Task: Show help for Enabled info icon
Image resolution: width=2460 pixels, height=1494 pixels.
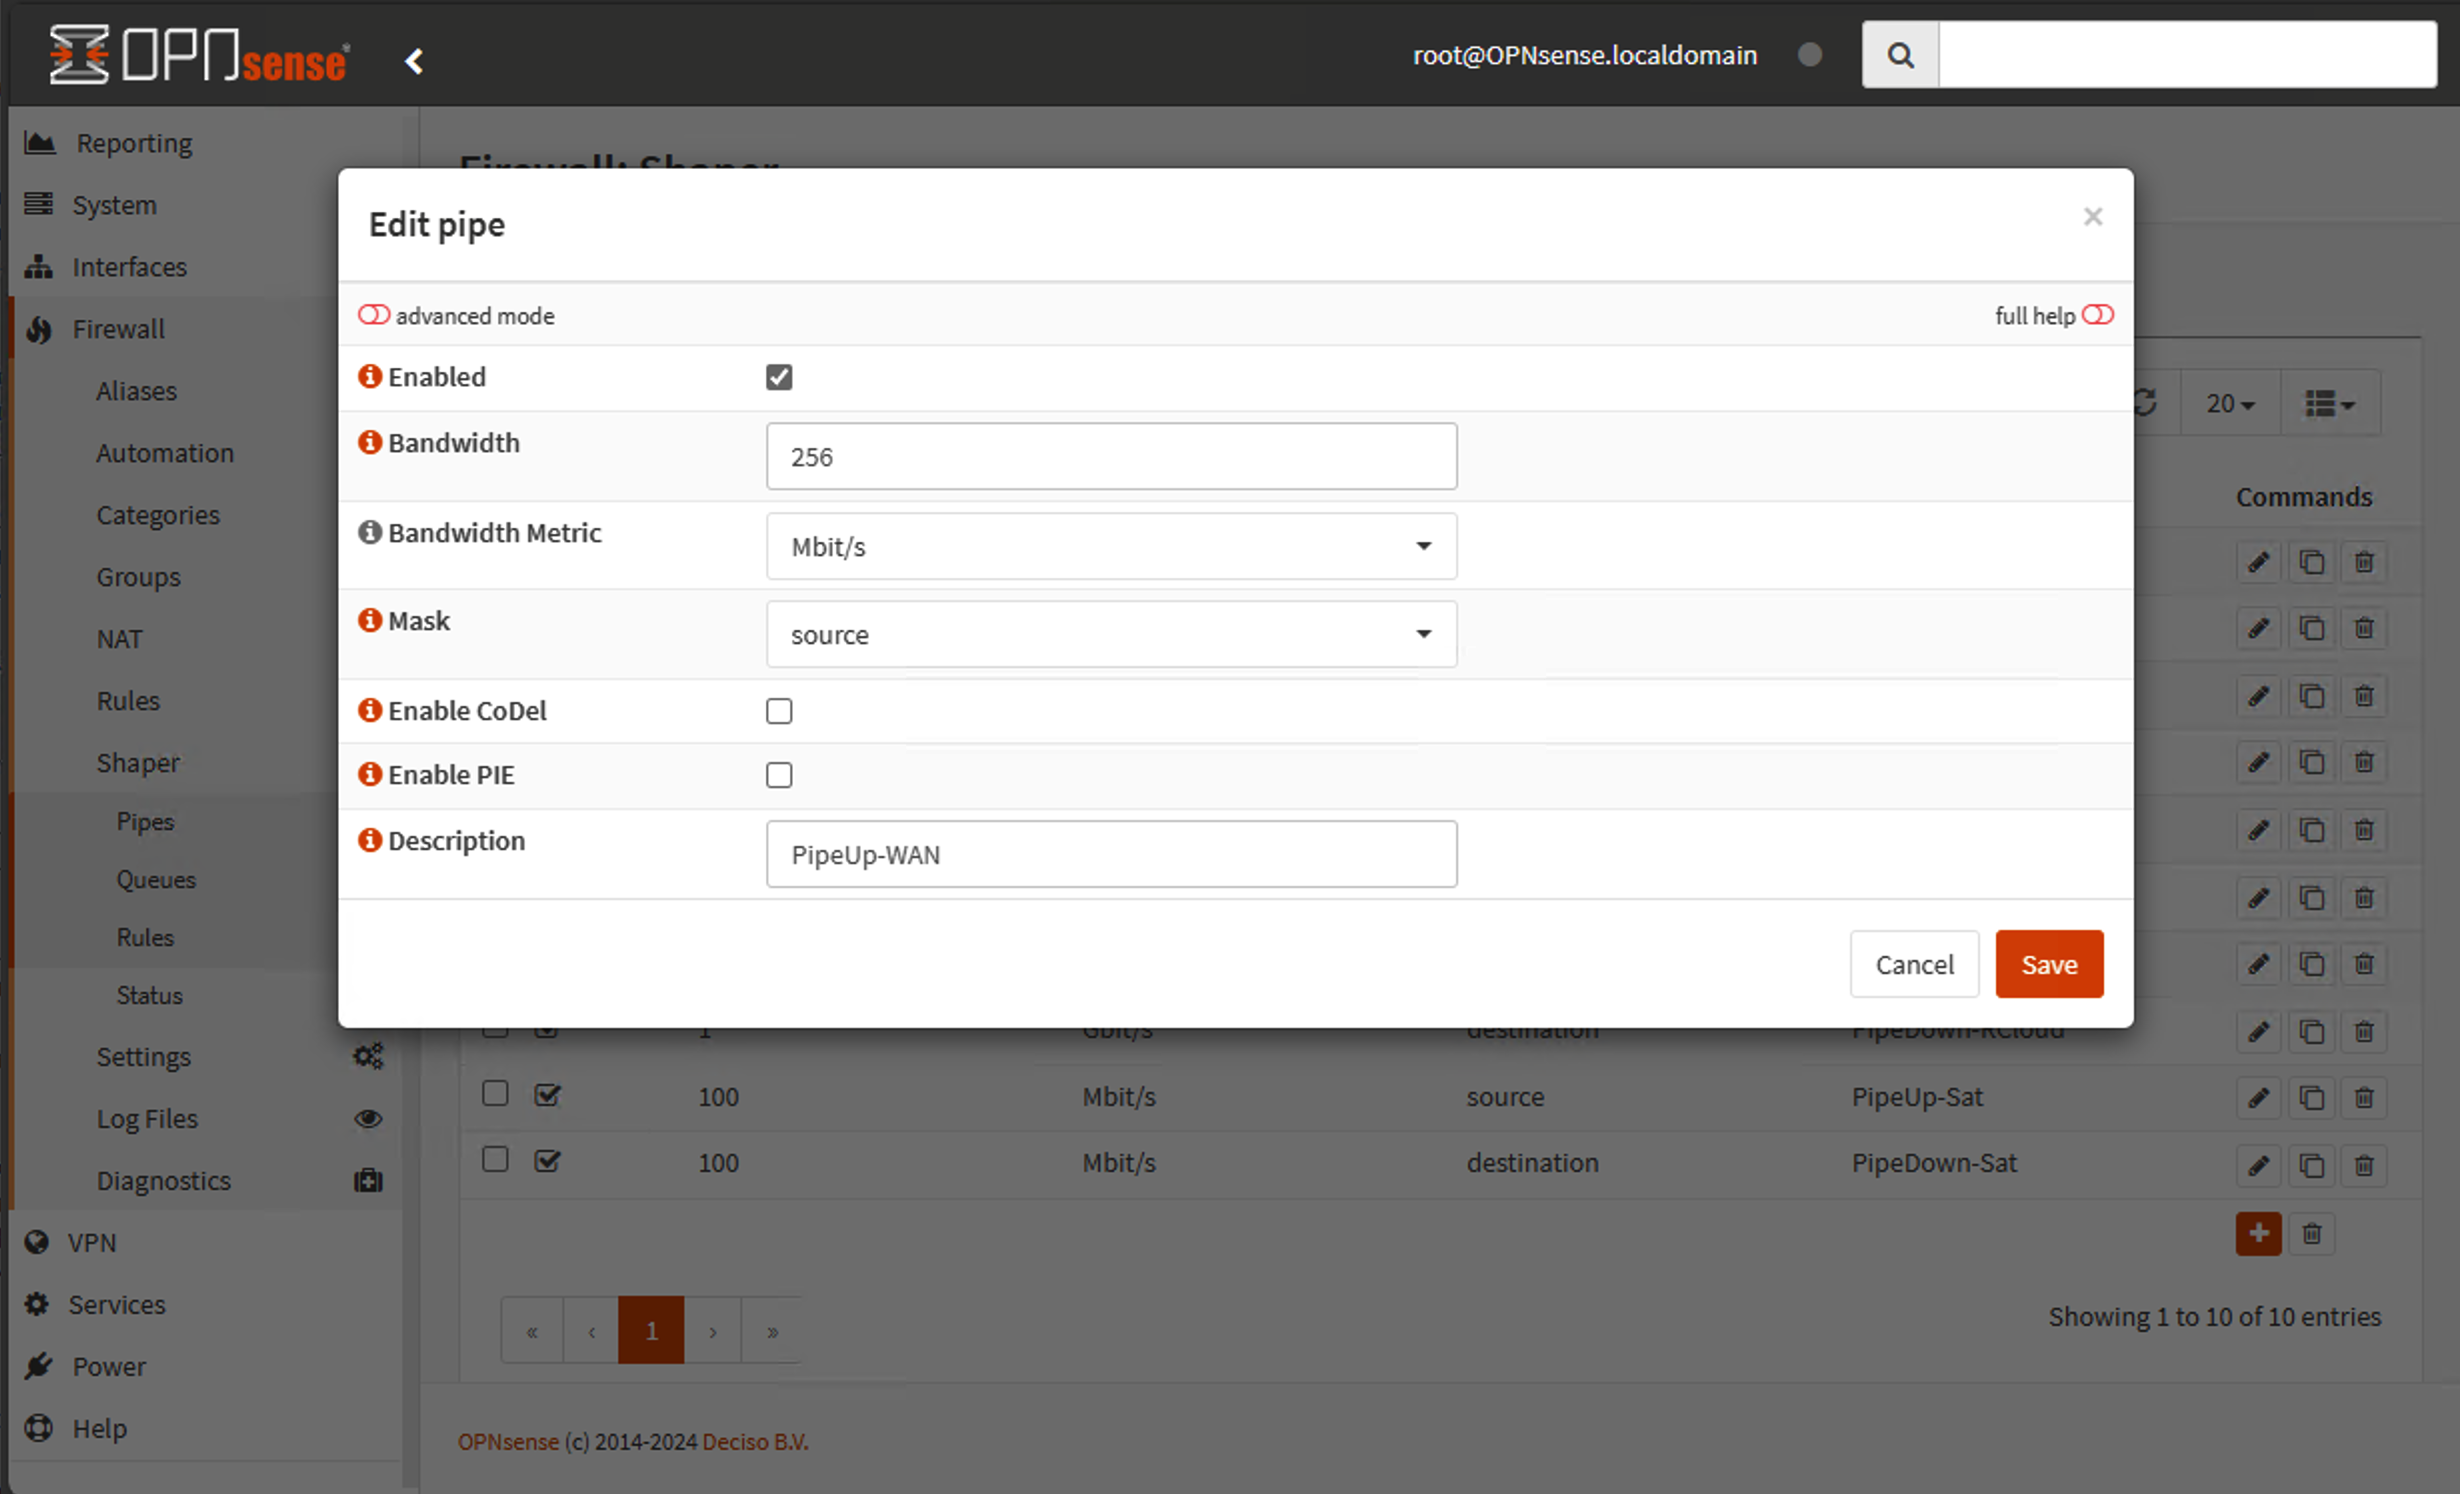Action: (x=370, y=376)
